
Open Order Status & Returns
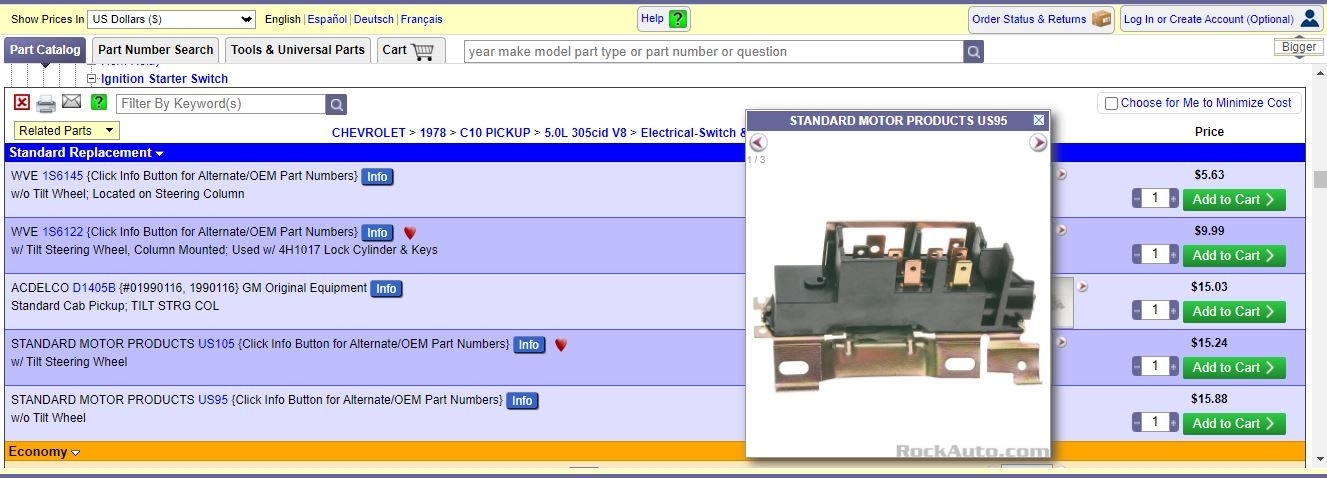(x=1041, y=19)
